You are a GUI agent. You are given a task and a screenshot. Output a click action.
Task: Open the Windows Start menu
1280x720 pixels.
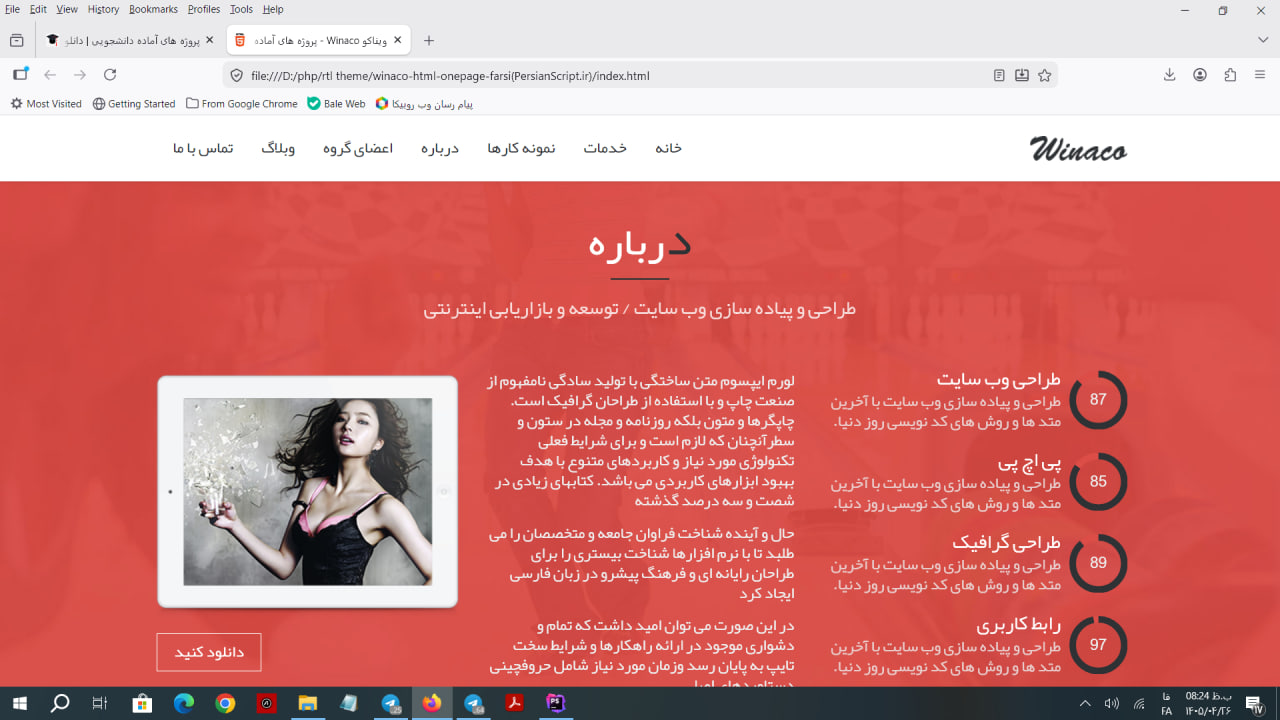19,703
